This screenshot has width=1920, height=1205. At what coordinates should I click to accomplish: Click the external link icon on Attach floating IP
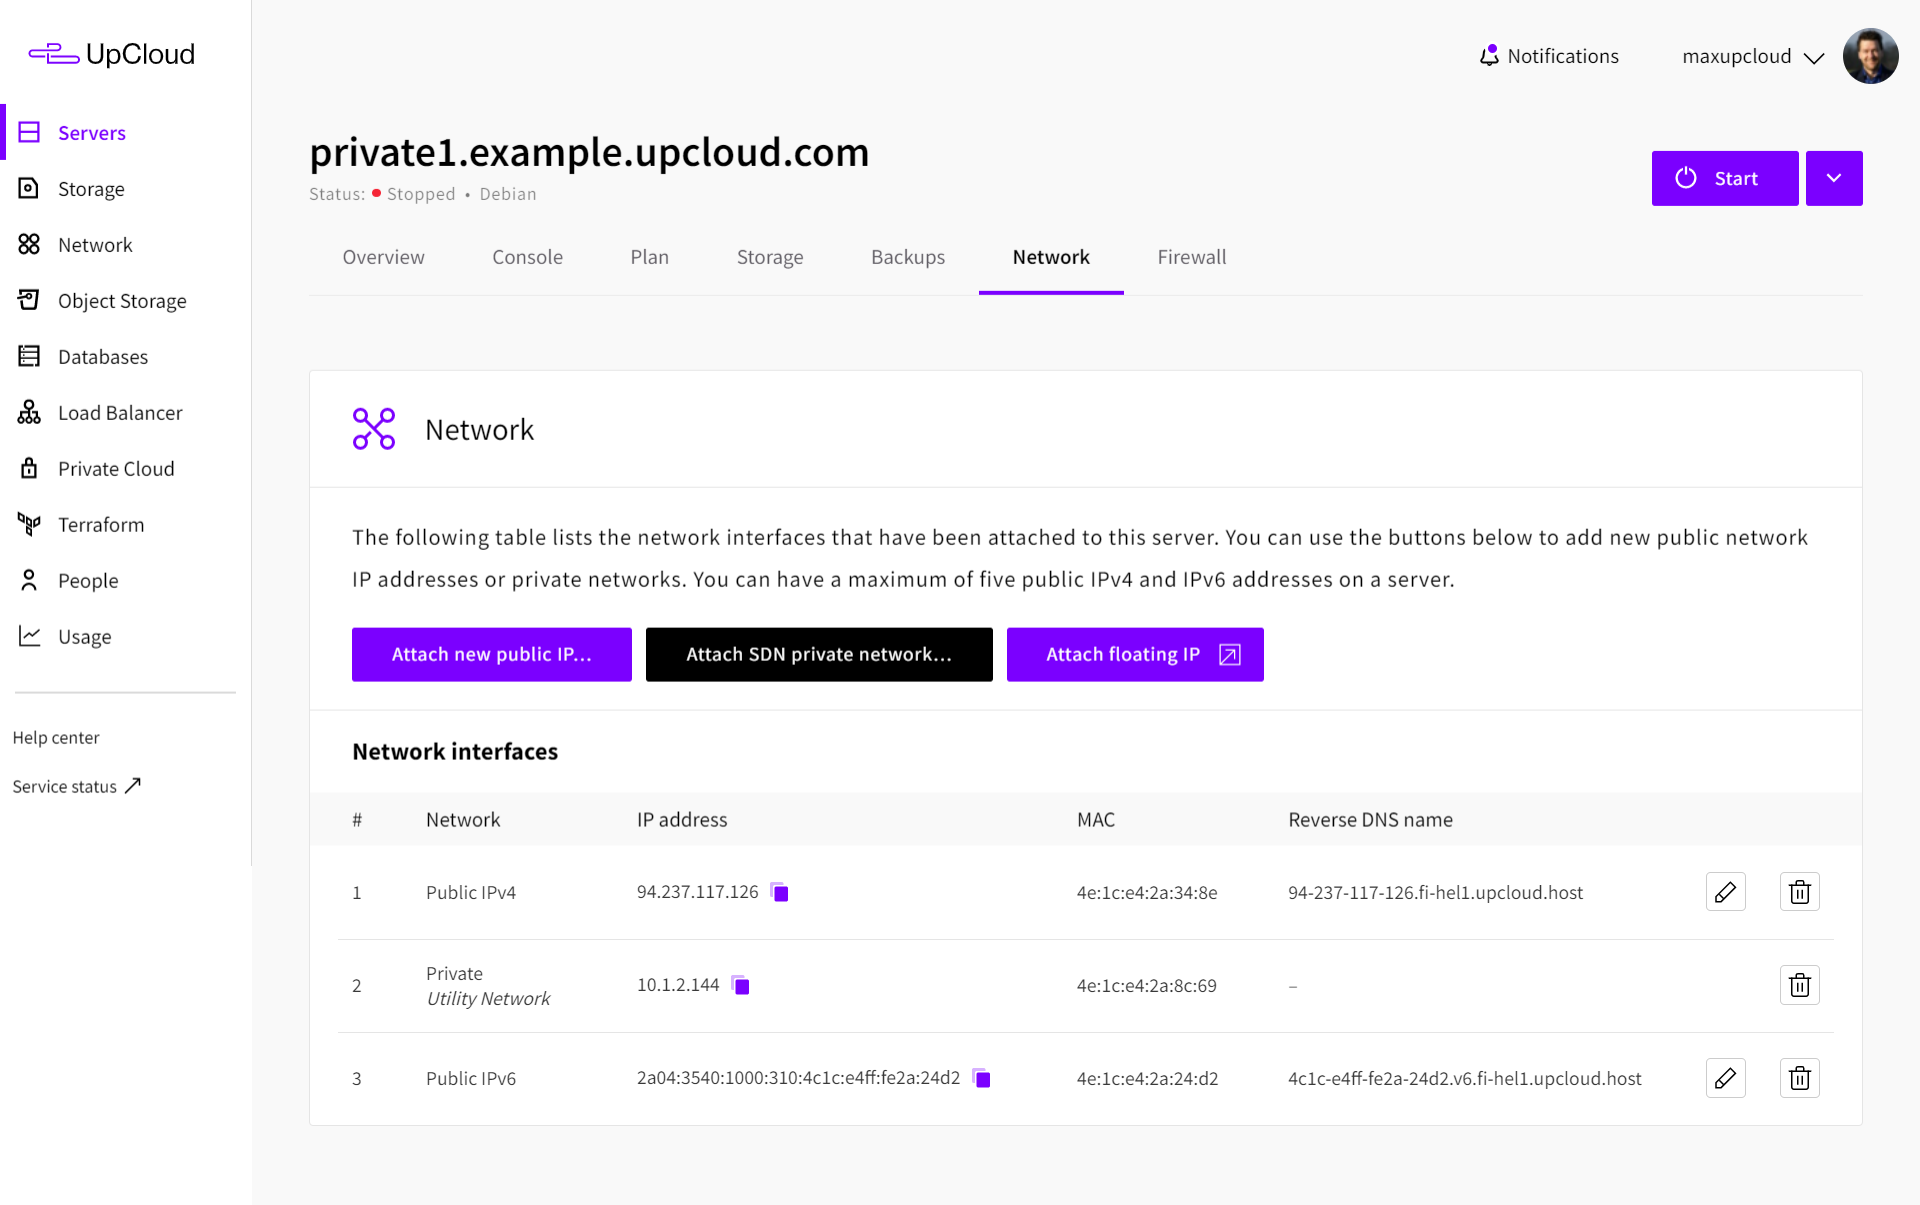[x=1230, y=655]
